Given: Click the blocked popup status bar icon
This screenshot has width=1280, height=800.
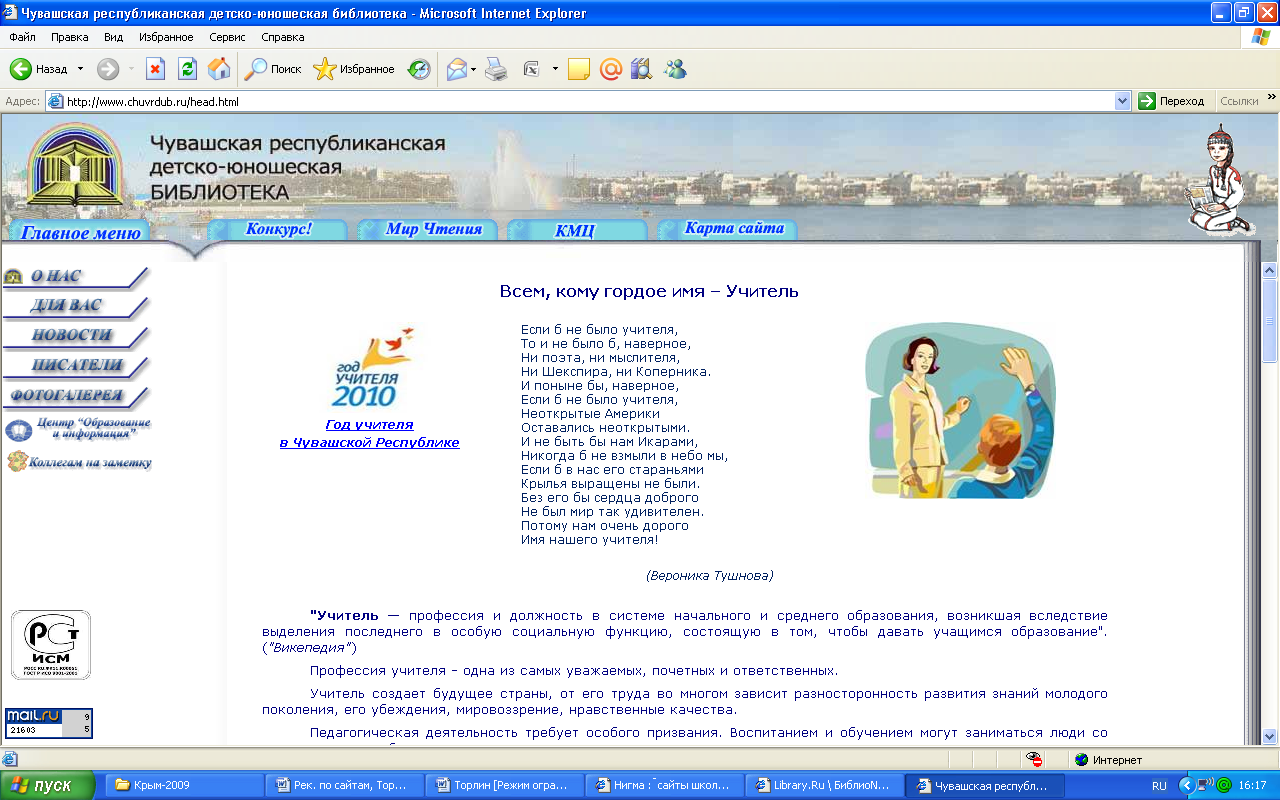Looking at the screenshot, I should (1034, 759).
